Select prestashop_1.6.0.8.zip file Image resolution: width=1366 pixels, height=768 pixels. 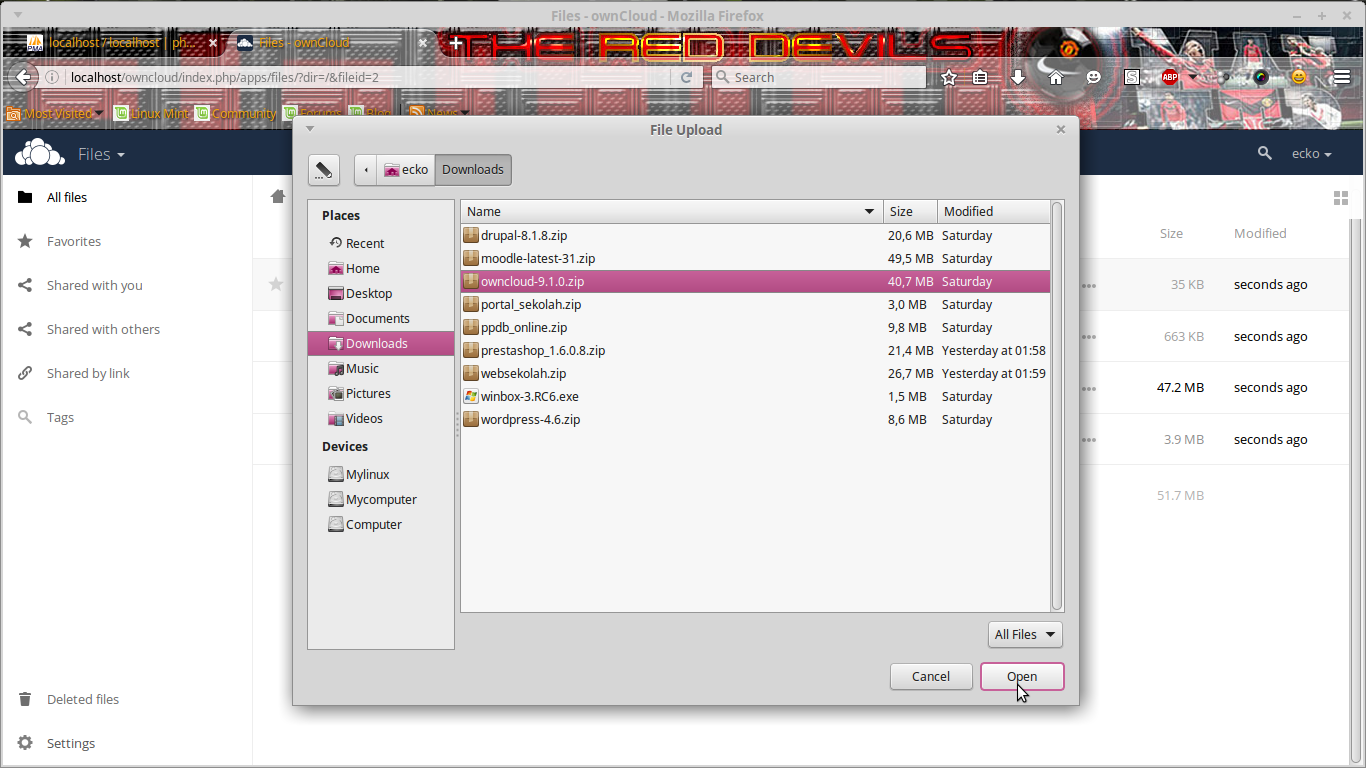click(756, 350)
